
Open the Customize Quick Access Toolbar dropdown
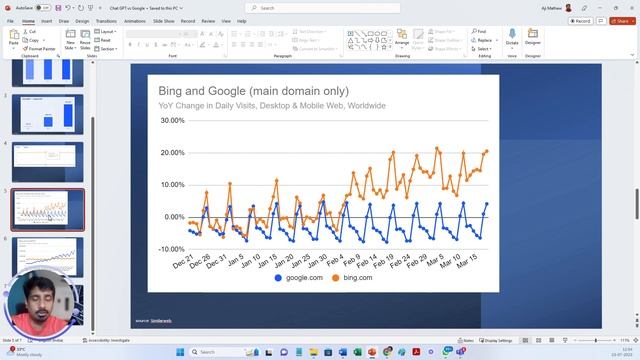click(x=100, y=8)
